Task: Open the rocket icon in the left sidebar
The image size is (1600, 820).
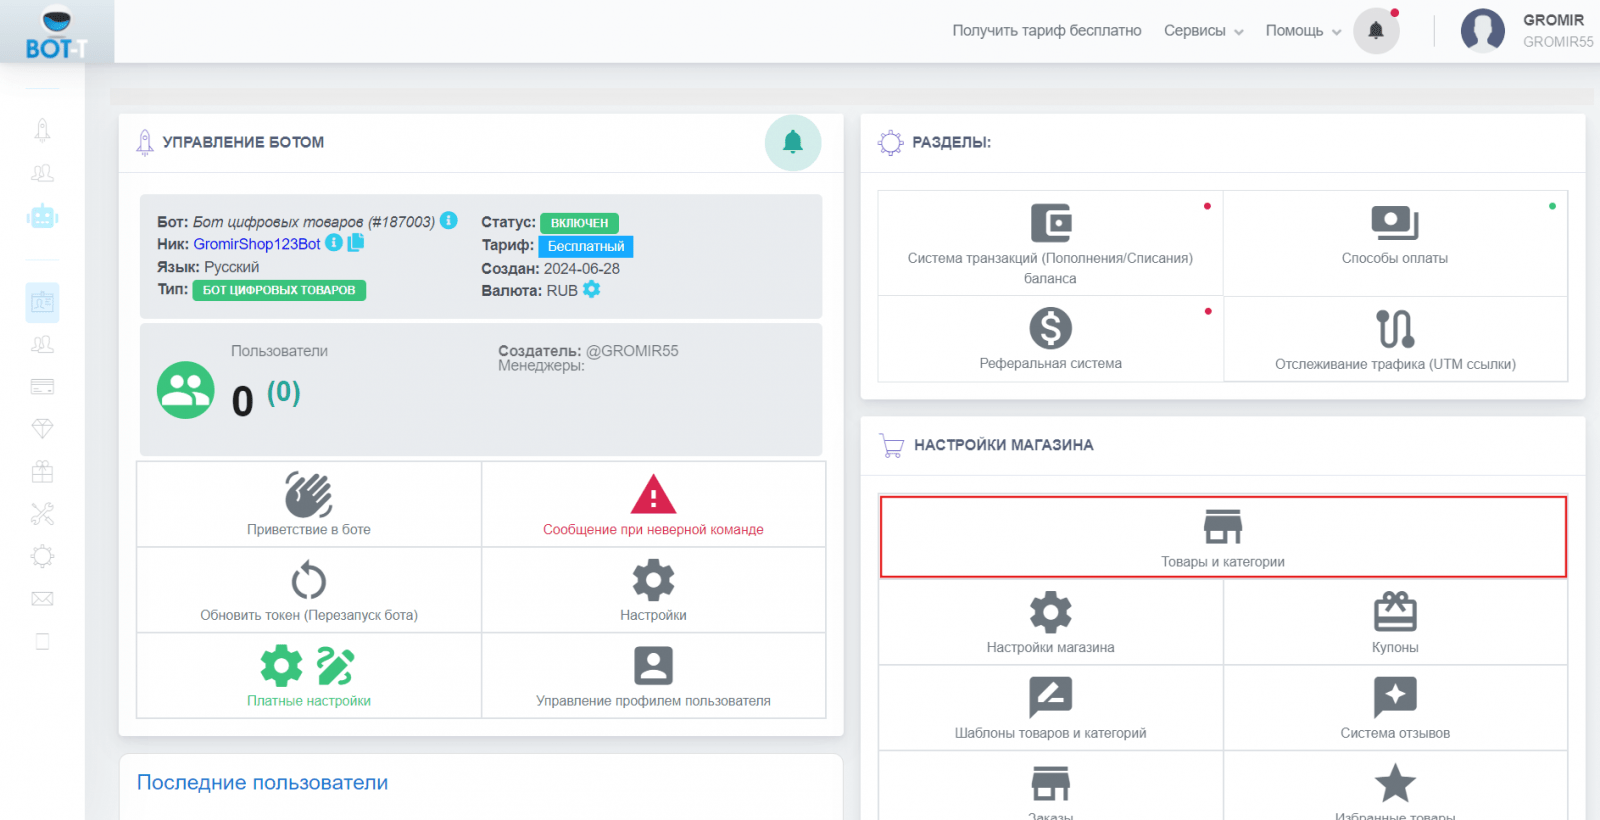Action: 42,130
